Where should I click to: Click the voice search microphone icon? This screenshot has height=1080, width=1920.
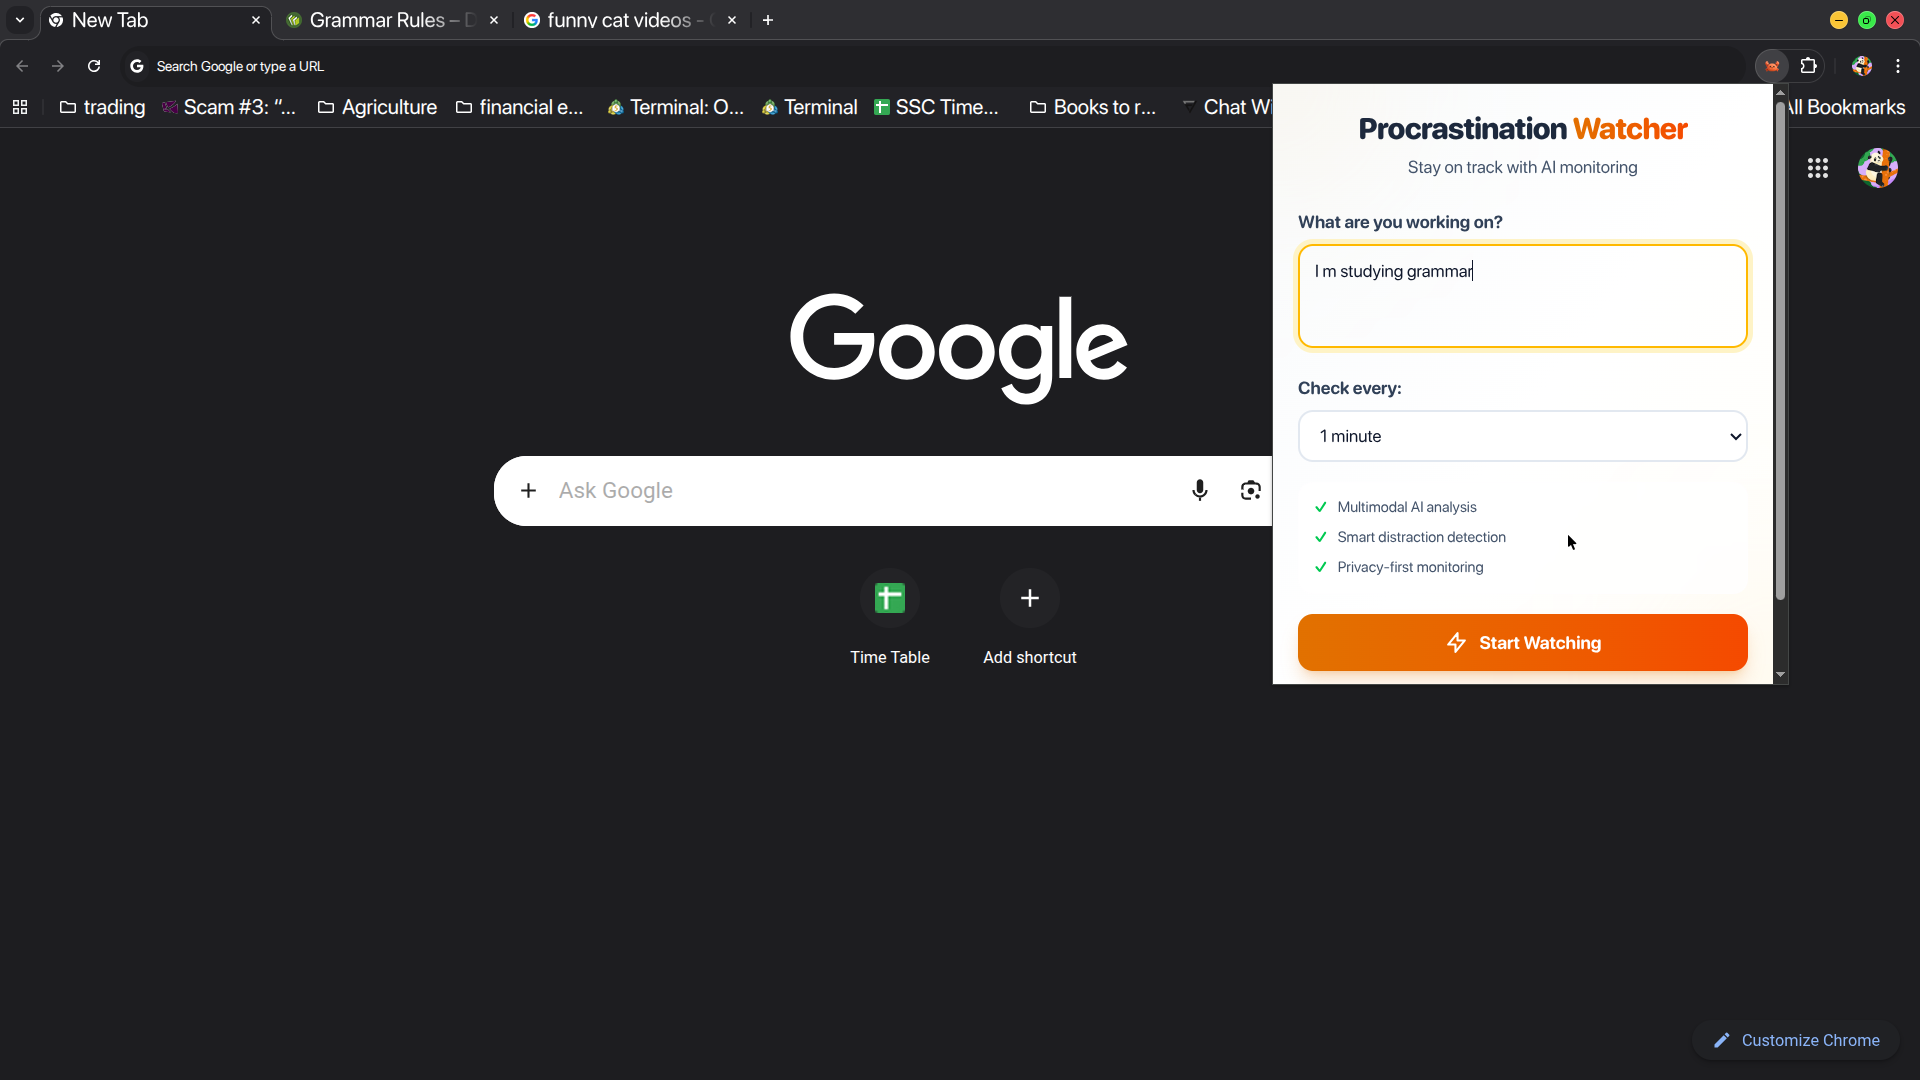click(x=1199, y=490)
